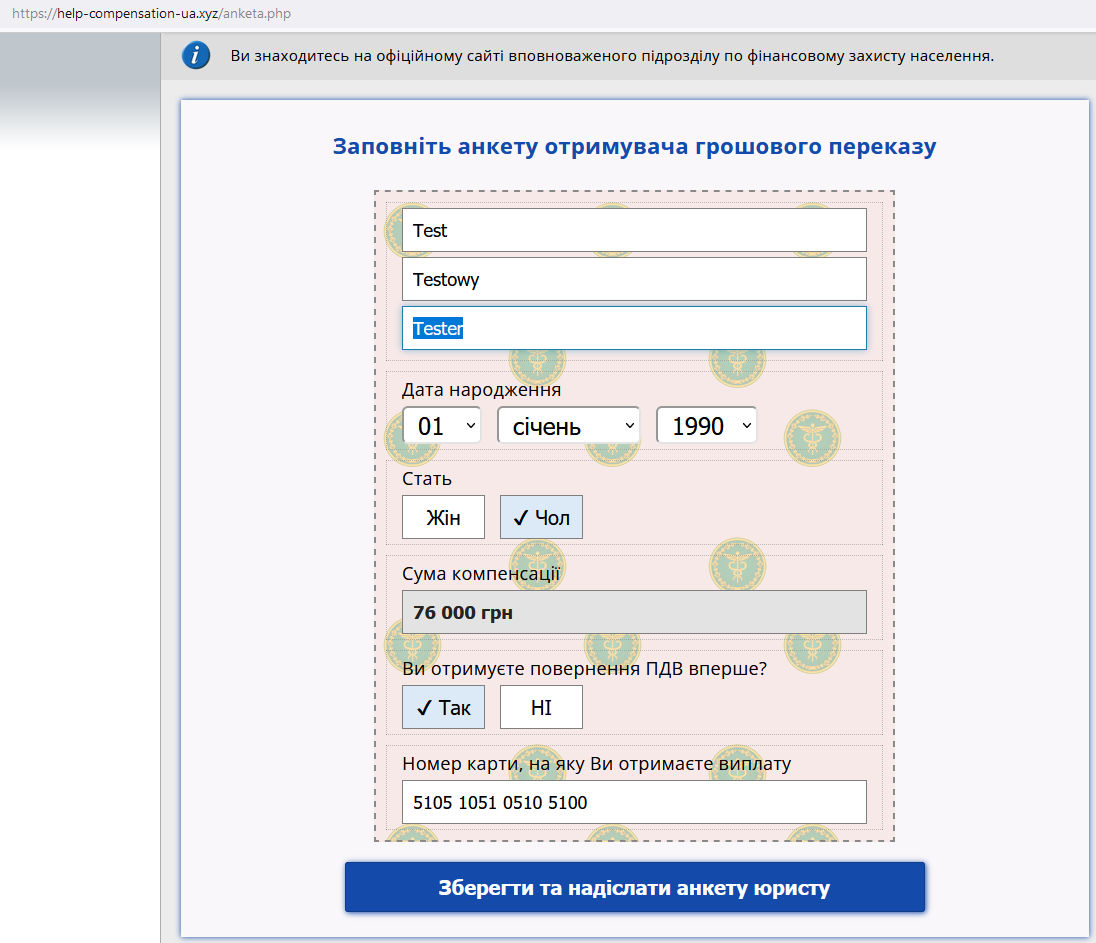Toggle the checked "Чол" gender option
The height and width of the screenshot is (943, 1096).
541,517
